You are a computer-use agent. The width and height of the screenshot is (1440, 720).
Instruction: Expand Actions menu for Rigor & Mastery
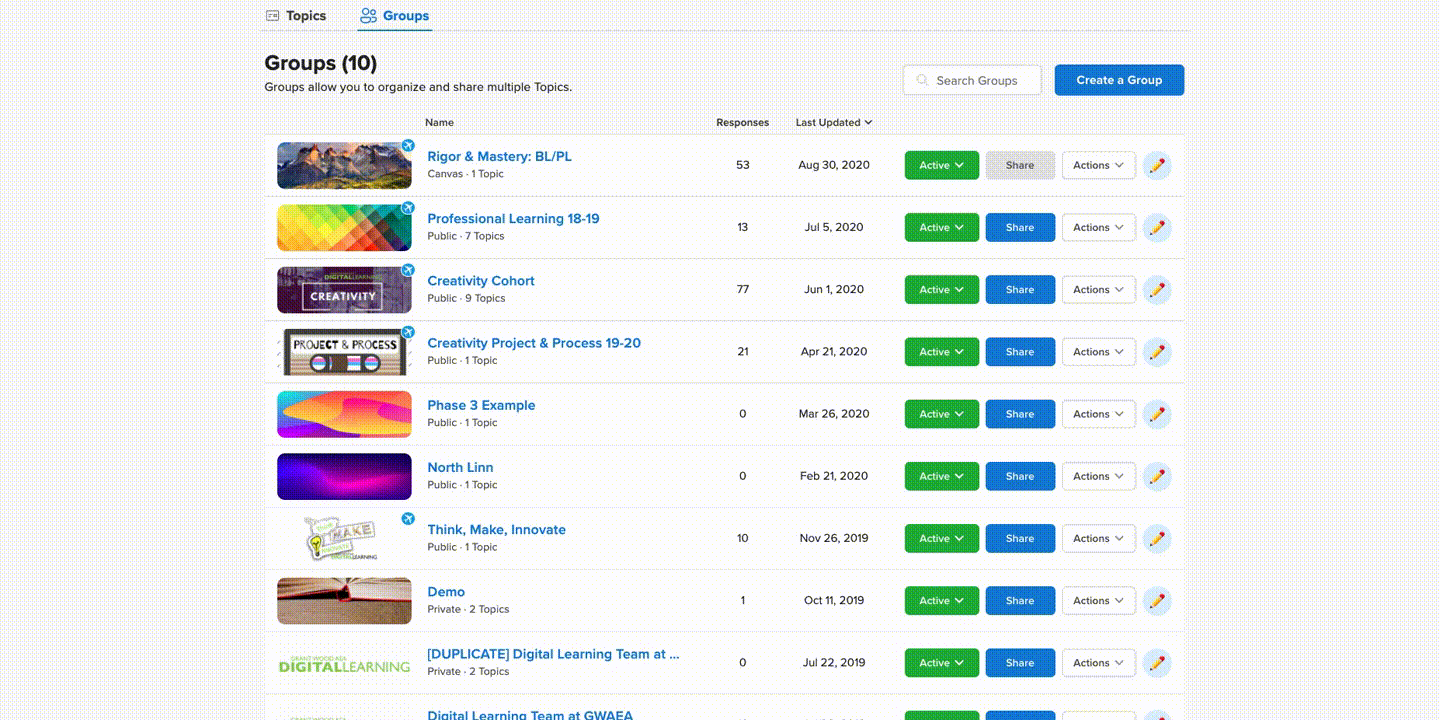click(x=1098, y=166)
